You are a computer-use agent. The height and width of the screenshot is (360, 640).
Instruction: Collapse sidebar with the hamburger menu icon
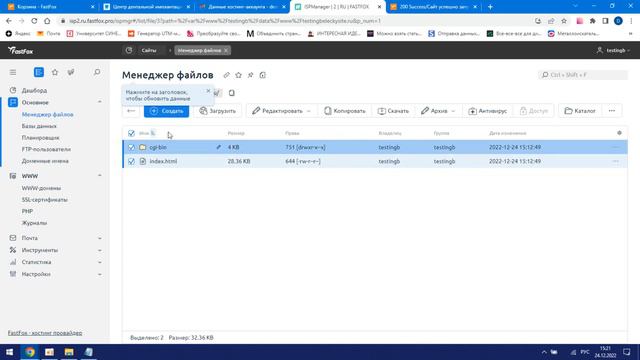[x=13, y=72]
